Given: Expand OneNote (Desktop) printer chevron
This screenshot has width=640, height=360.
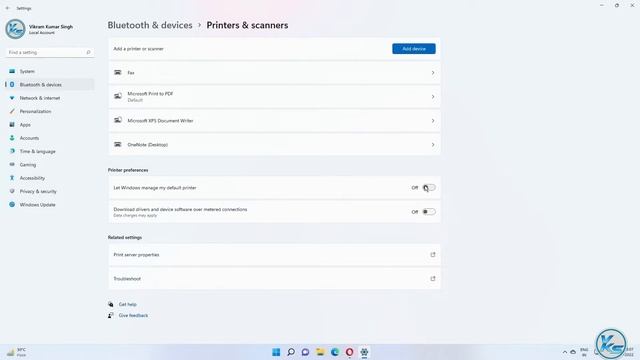Looking at the screenshot, I should click(x=433, y=144).
